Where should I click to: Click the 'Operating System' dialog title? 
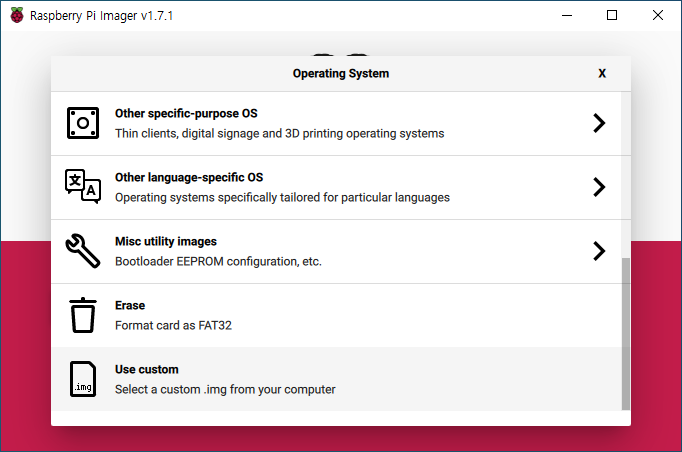click(x=341, y=74)
